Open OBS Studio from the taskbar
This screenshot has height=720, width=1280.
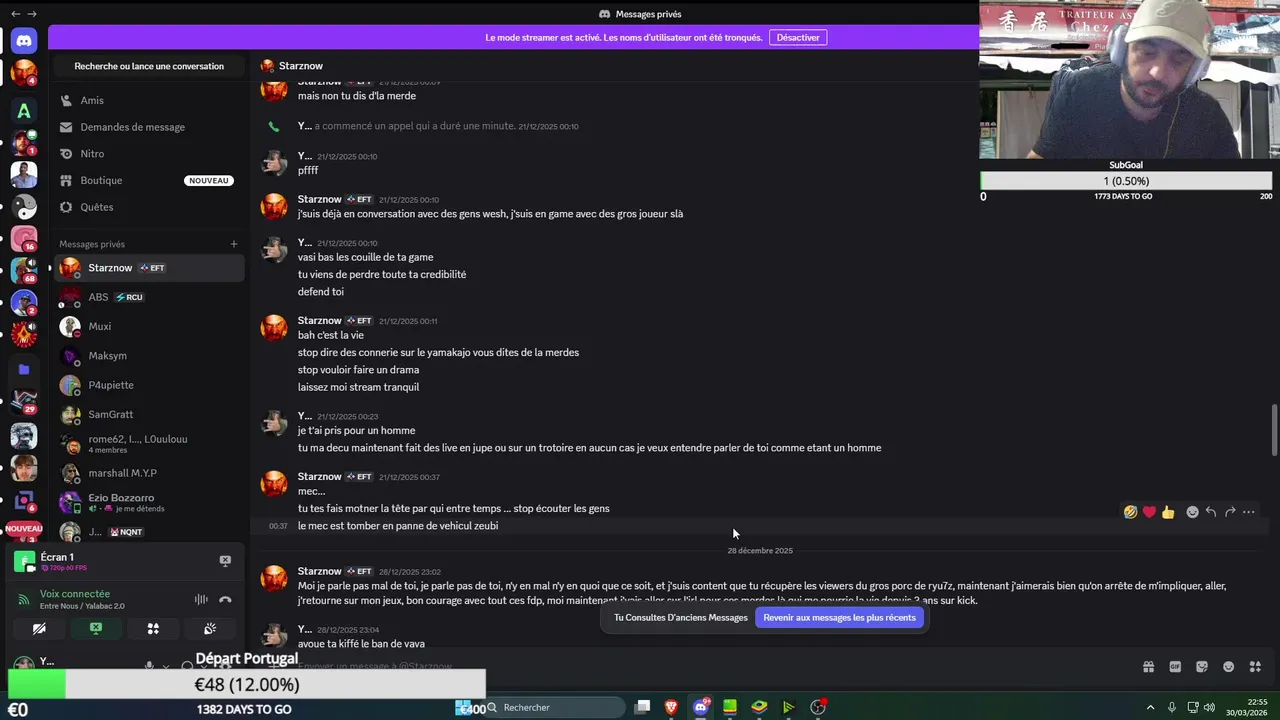[818, 707]
